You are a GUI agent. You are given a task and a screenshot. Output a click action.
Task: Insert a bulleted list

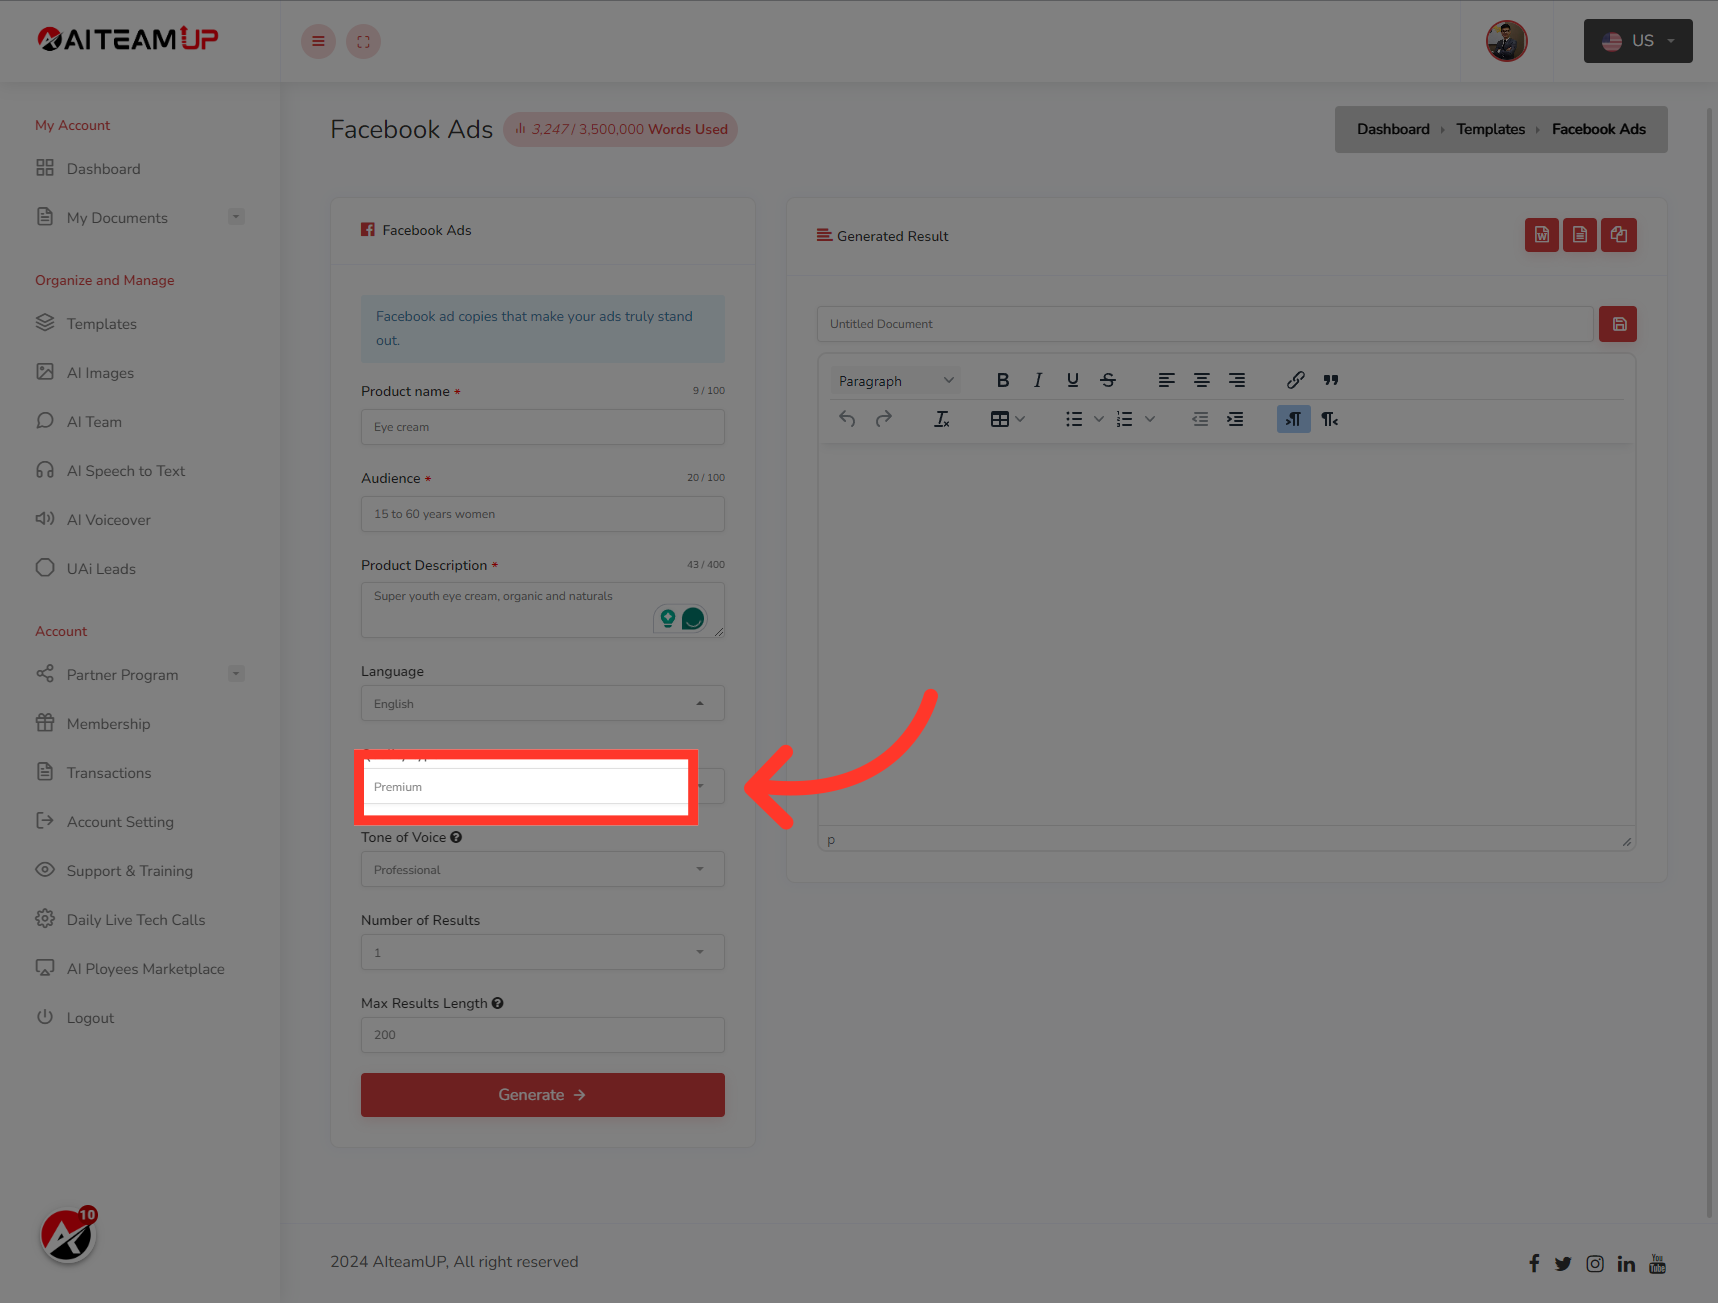tap(1073, 419)
